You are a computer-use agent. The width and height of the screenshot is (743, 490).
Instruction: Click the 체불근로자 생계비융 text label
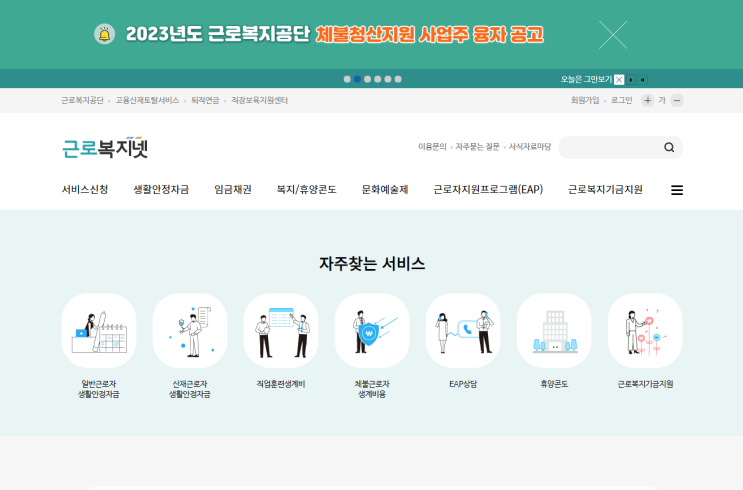(x=372, y=389)
